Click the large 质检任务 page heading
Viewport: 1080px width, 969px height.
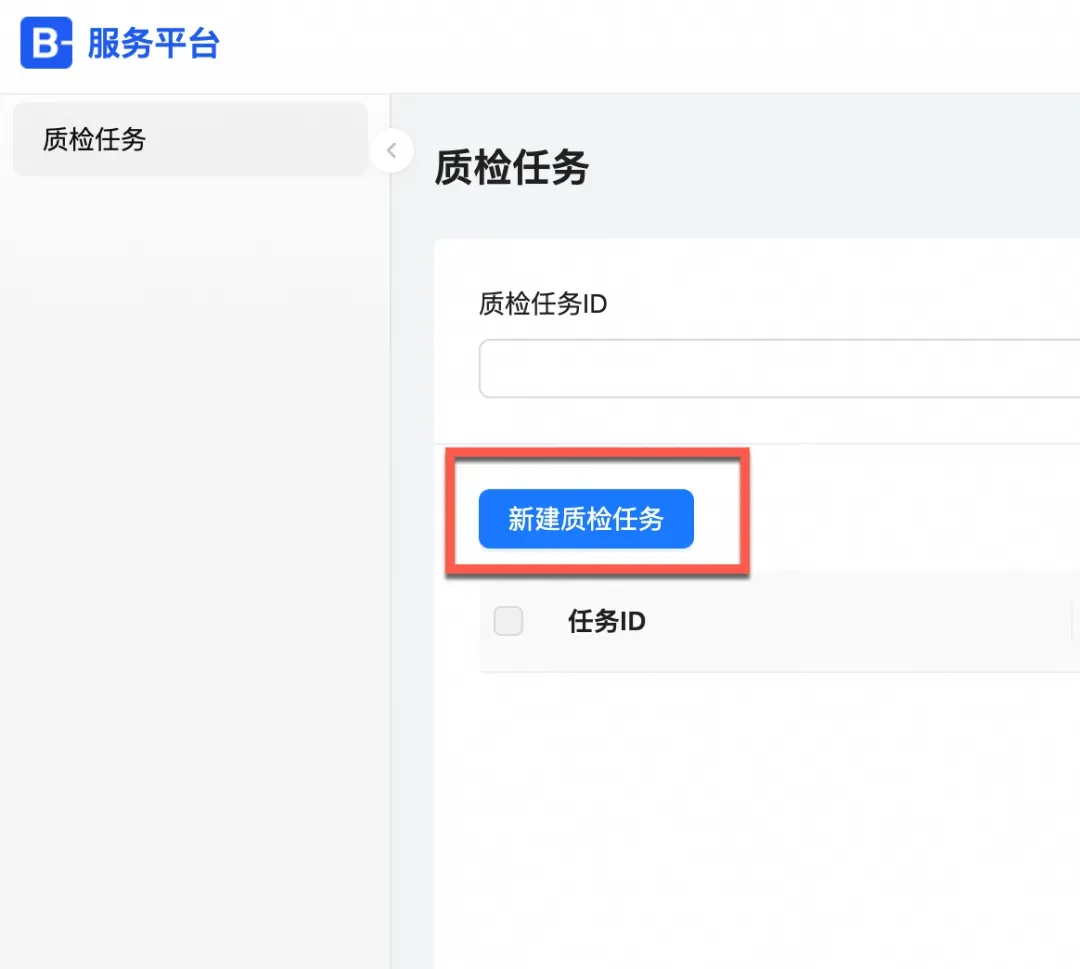point(512,168)
